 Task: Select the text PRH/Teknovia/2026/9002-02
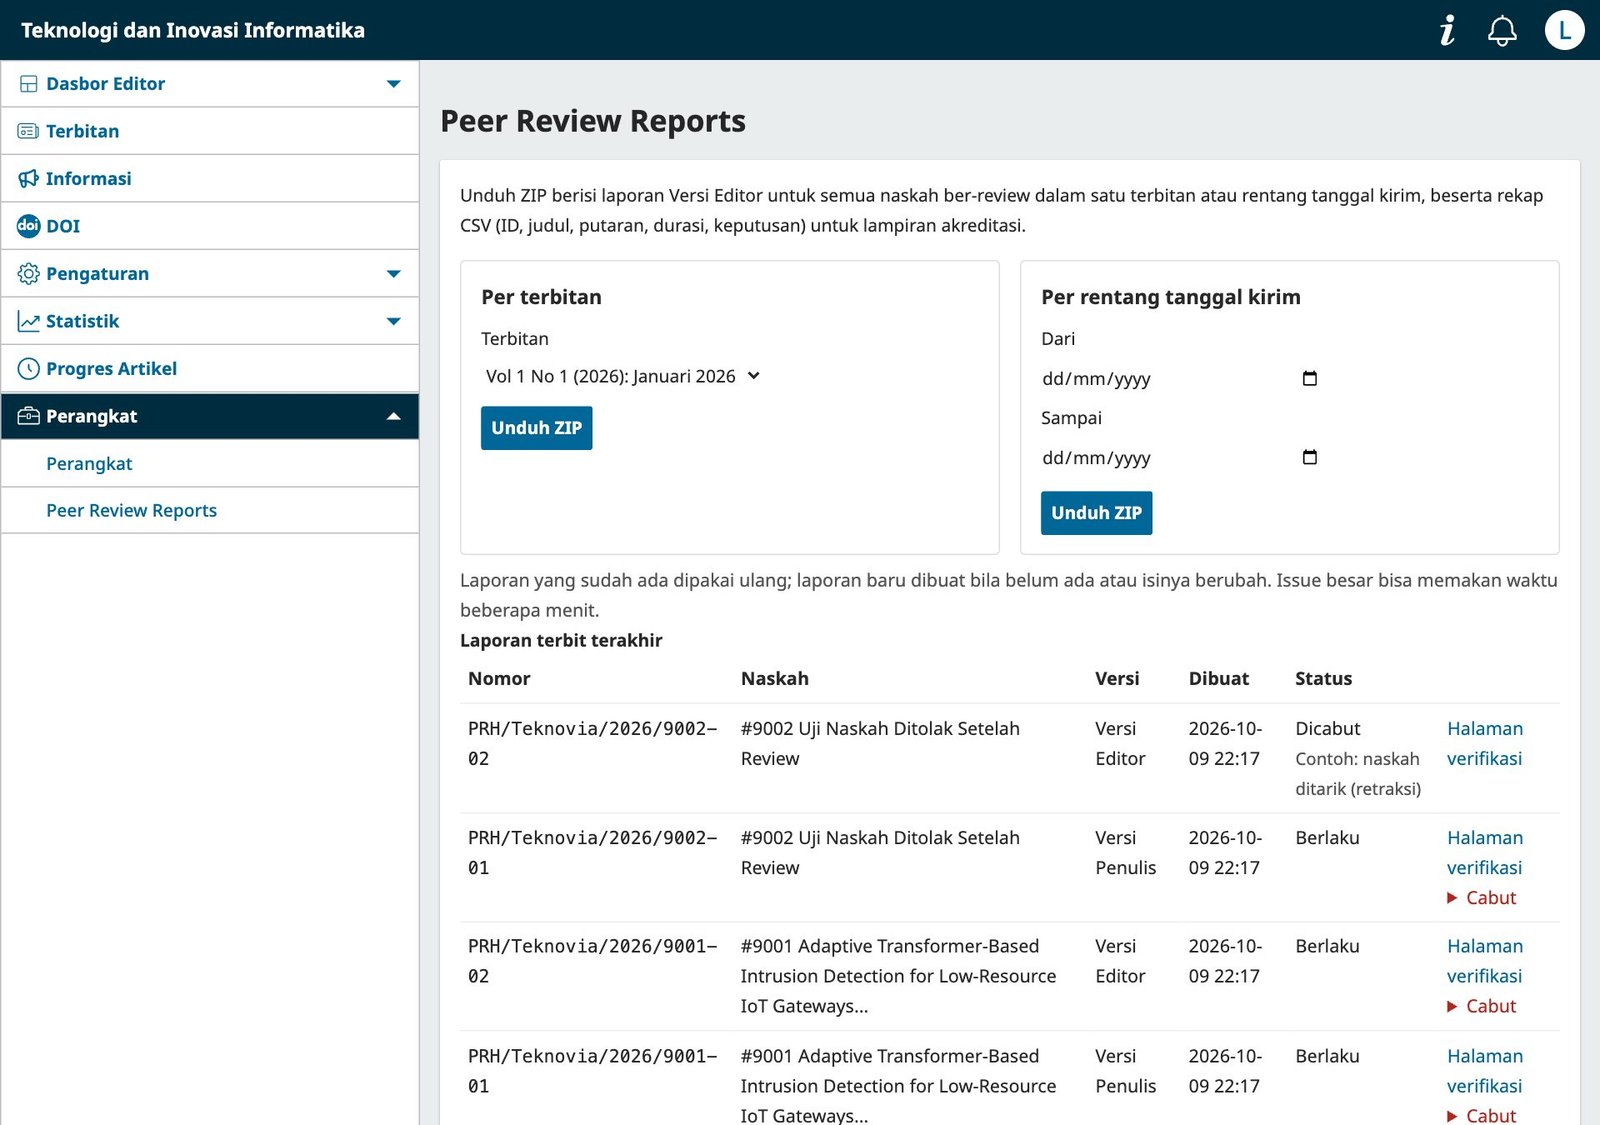click(x=593, y=744)
